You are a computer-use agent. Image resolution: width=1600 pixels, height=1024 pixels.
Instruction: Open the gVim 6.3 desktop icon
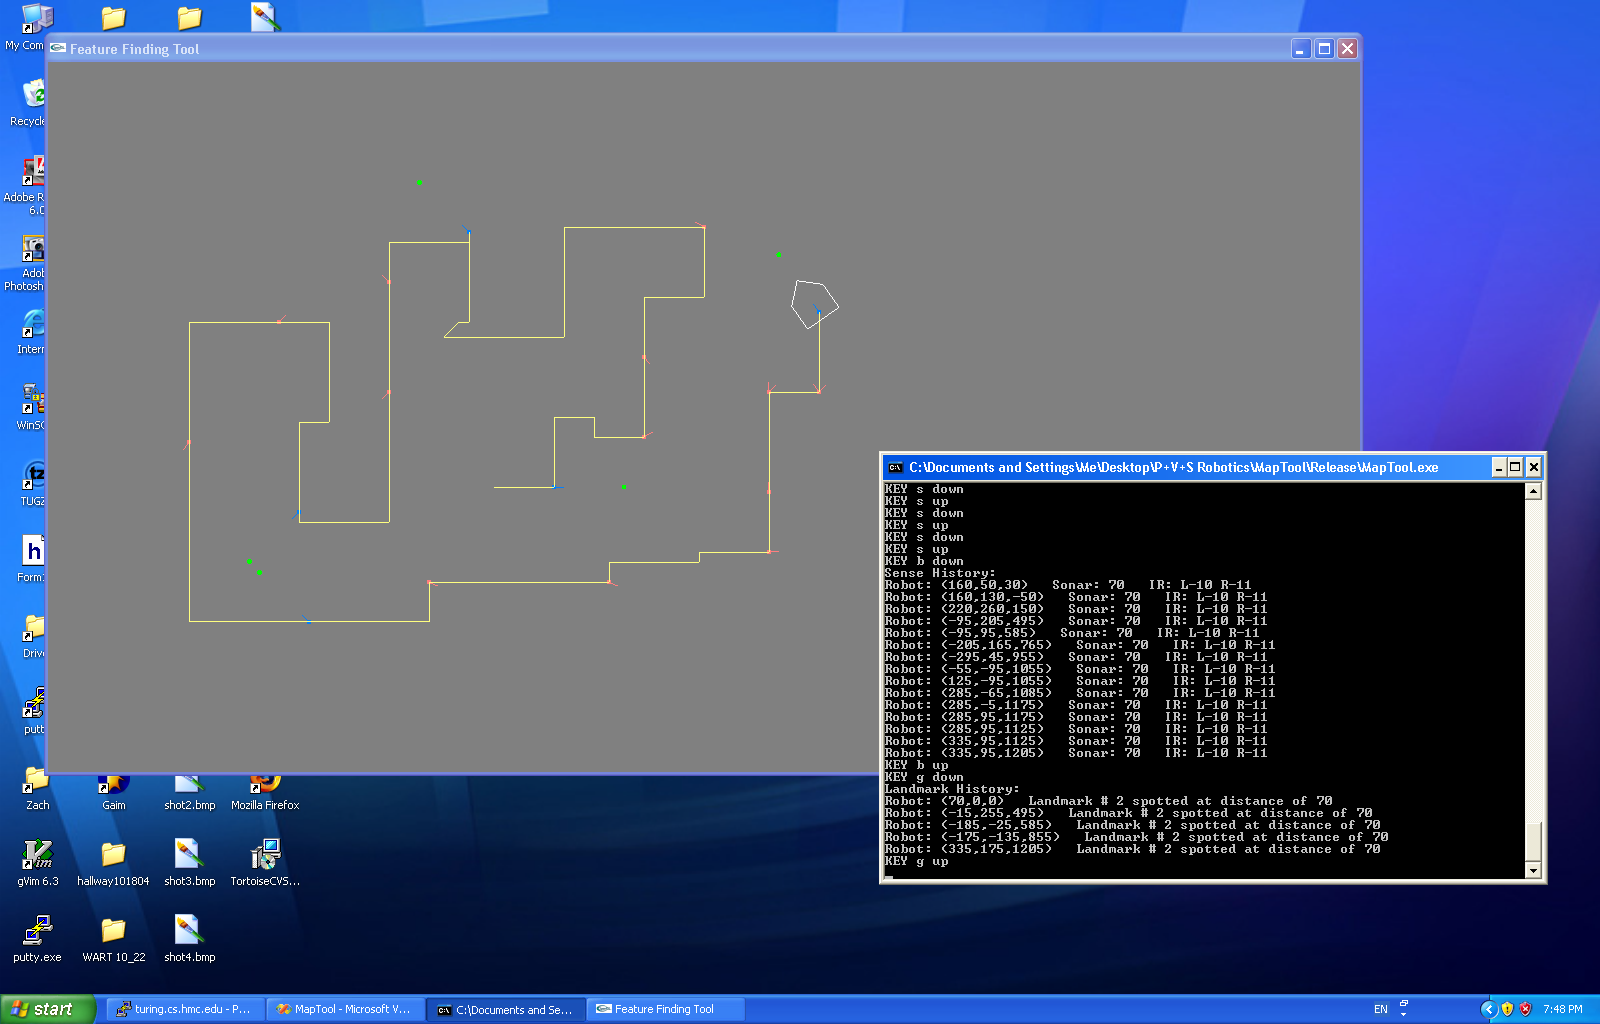[37, 855]
